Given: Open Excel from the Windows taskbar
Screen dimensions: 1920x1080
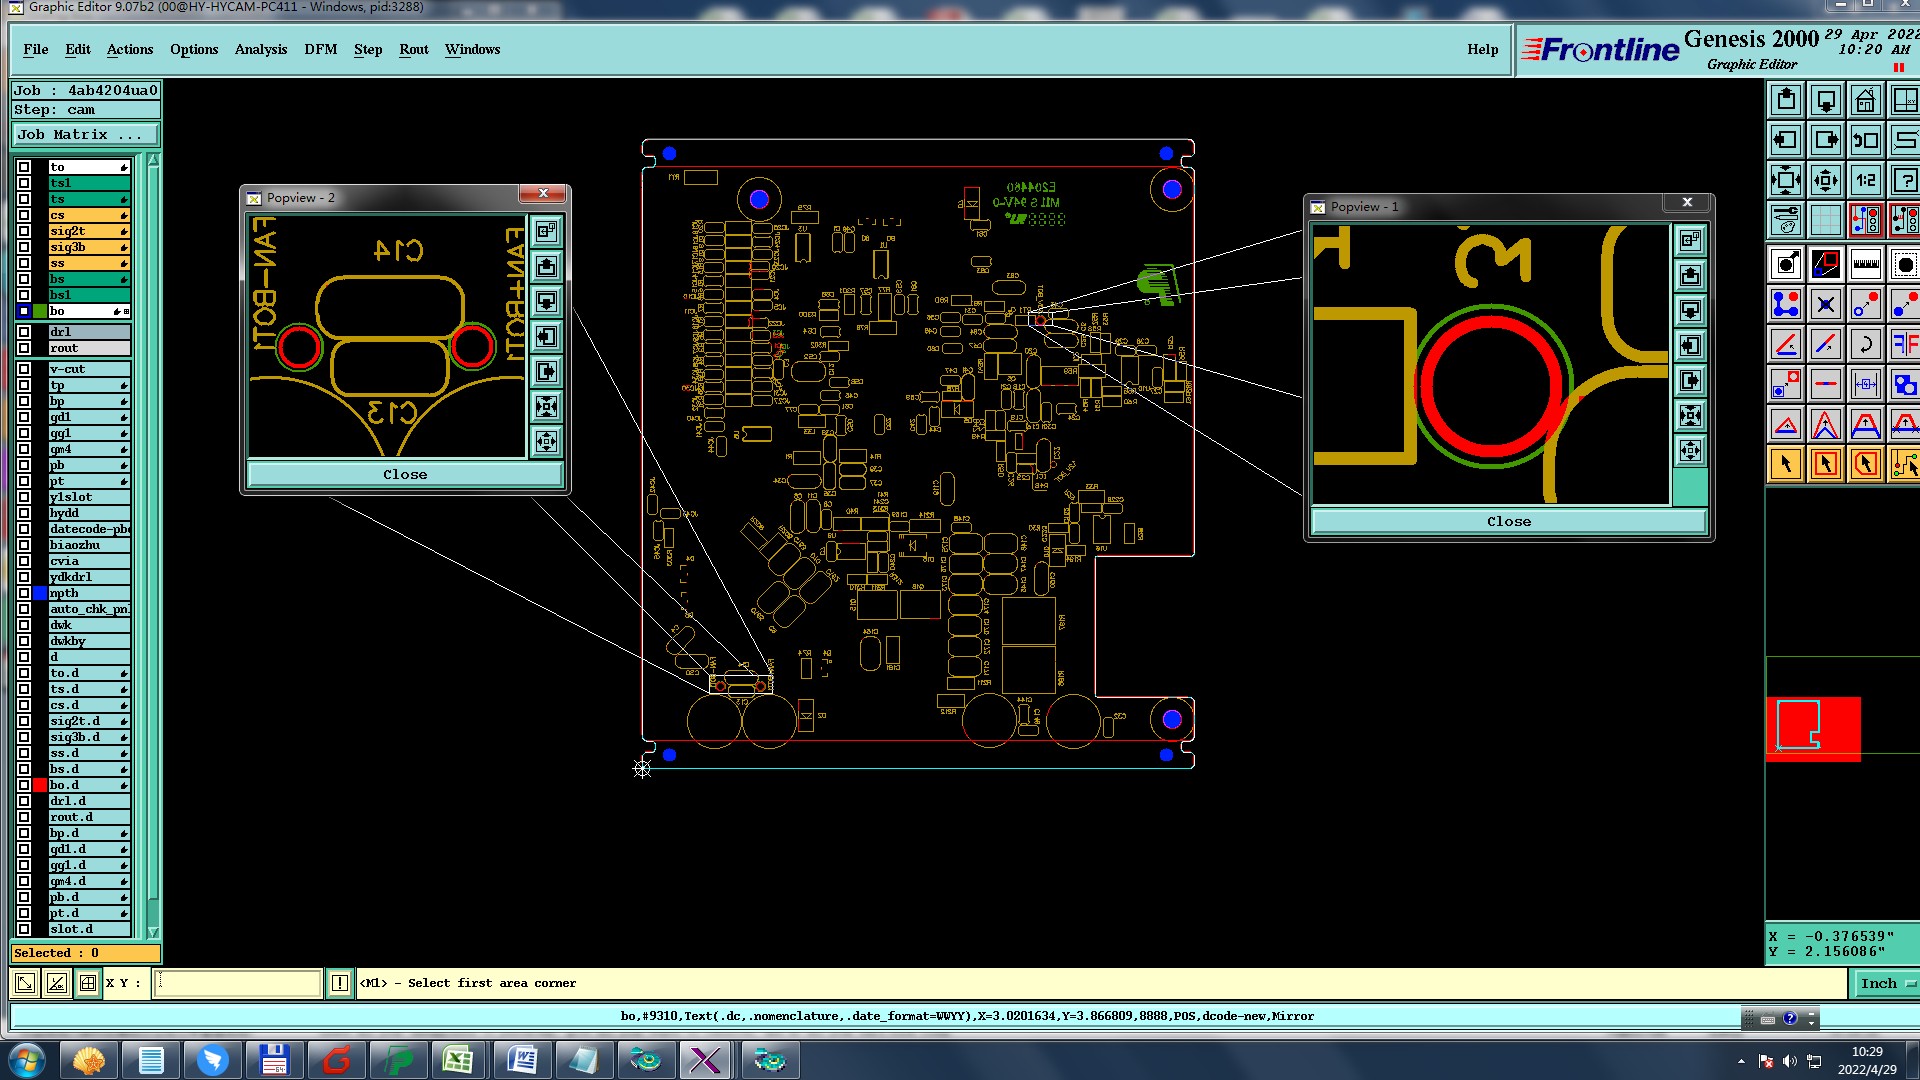Looking at the screenshot, I should [458, 1060].
